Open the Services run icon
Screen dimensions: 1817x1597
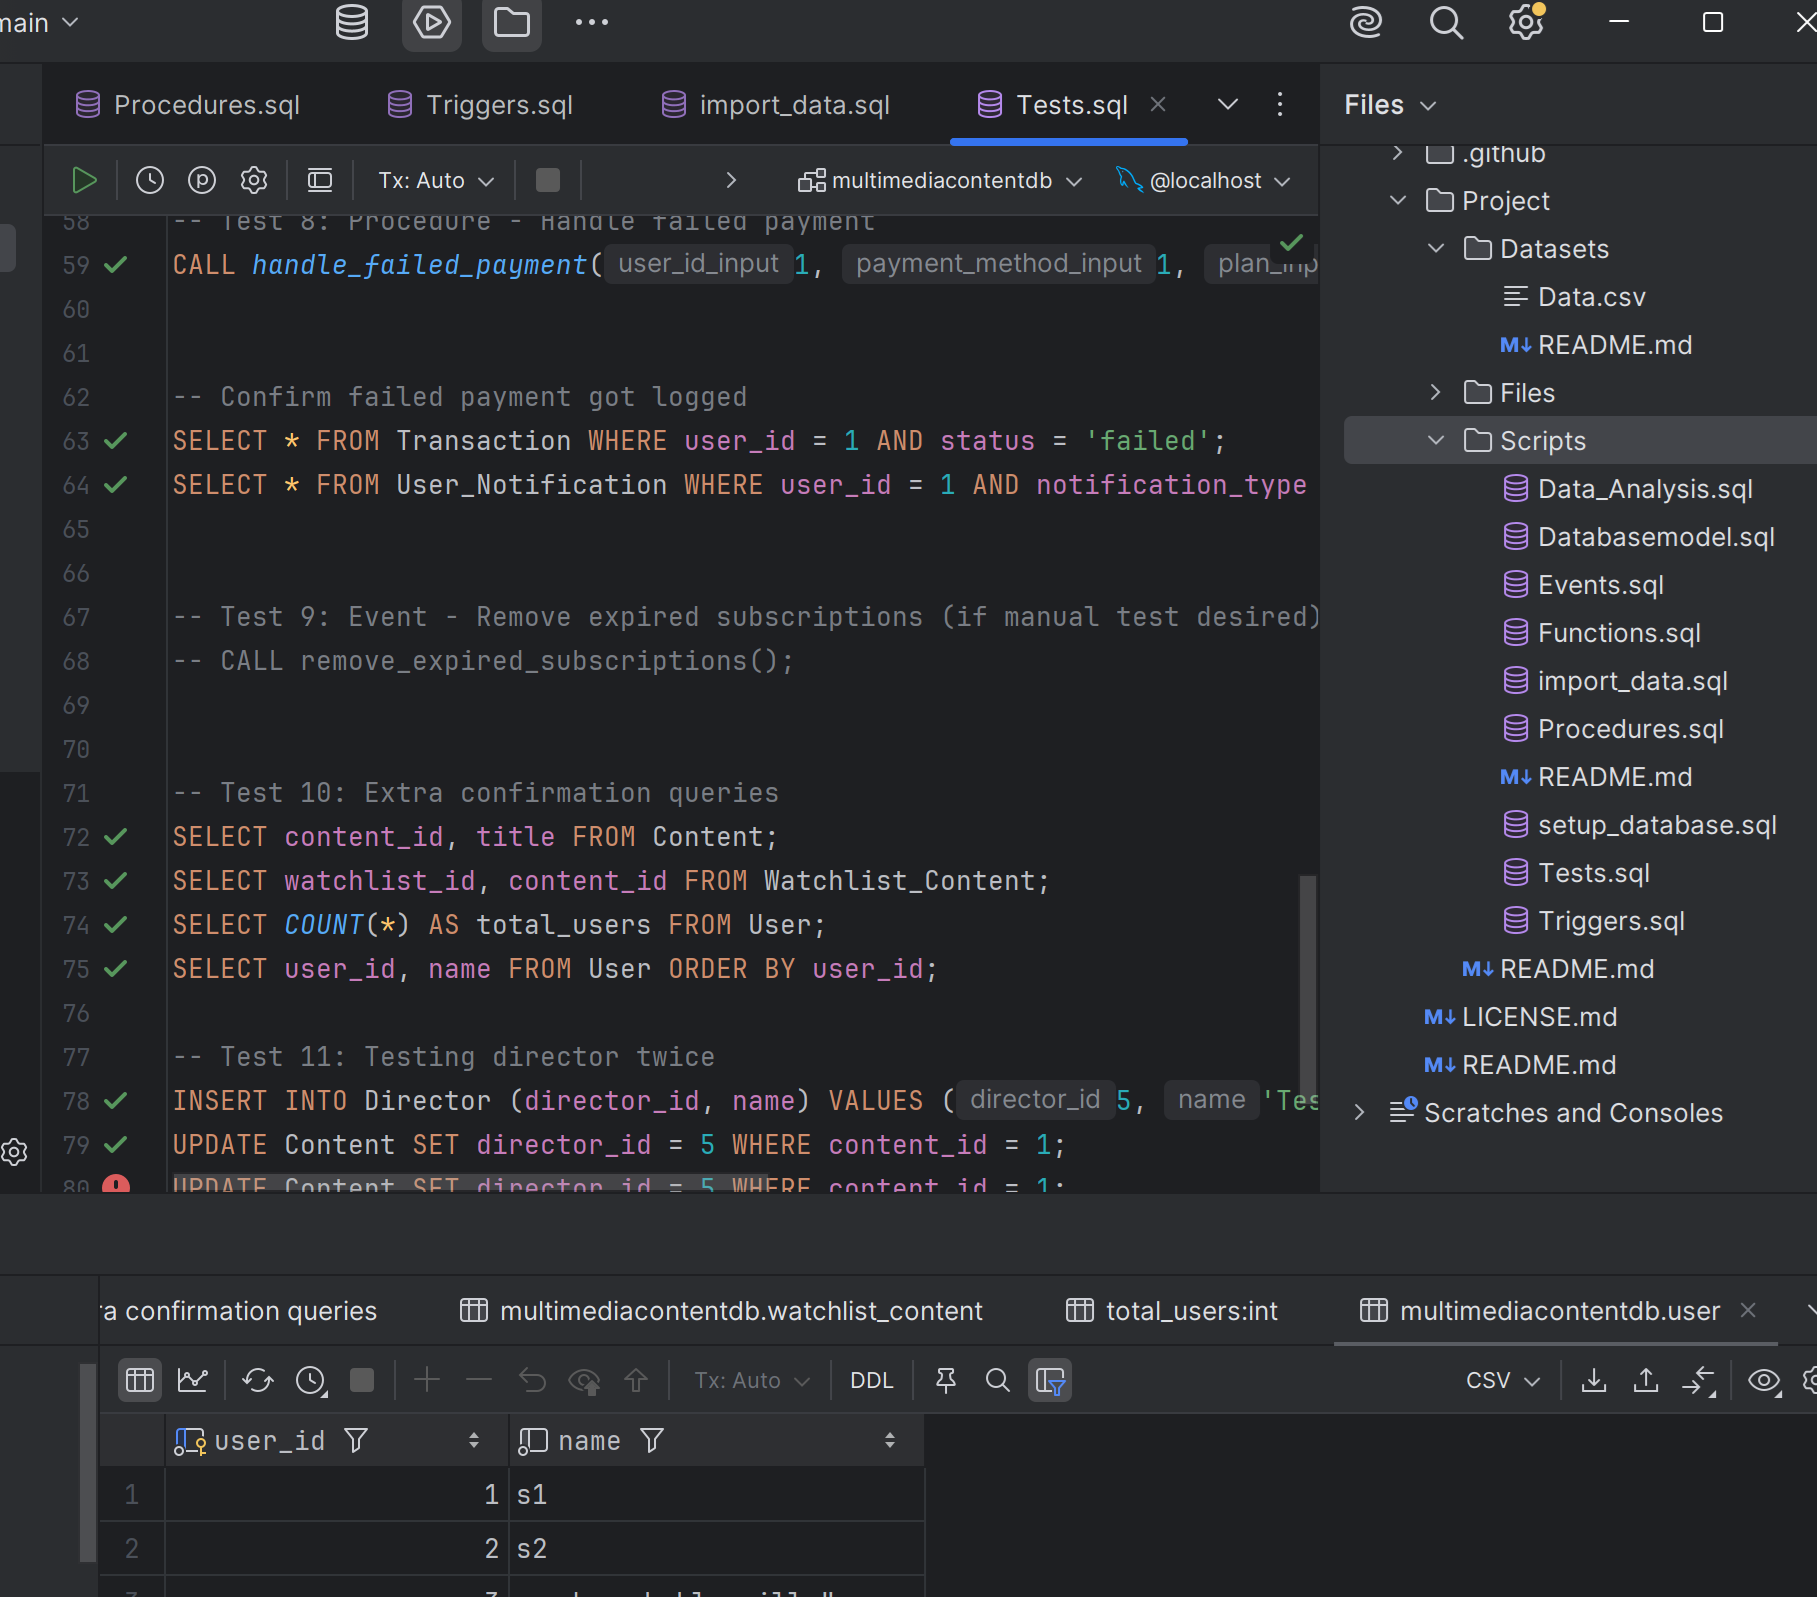[432, 22]
